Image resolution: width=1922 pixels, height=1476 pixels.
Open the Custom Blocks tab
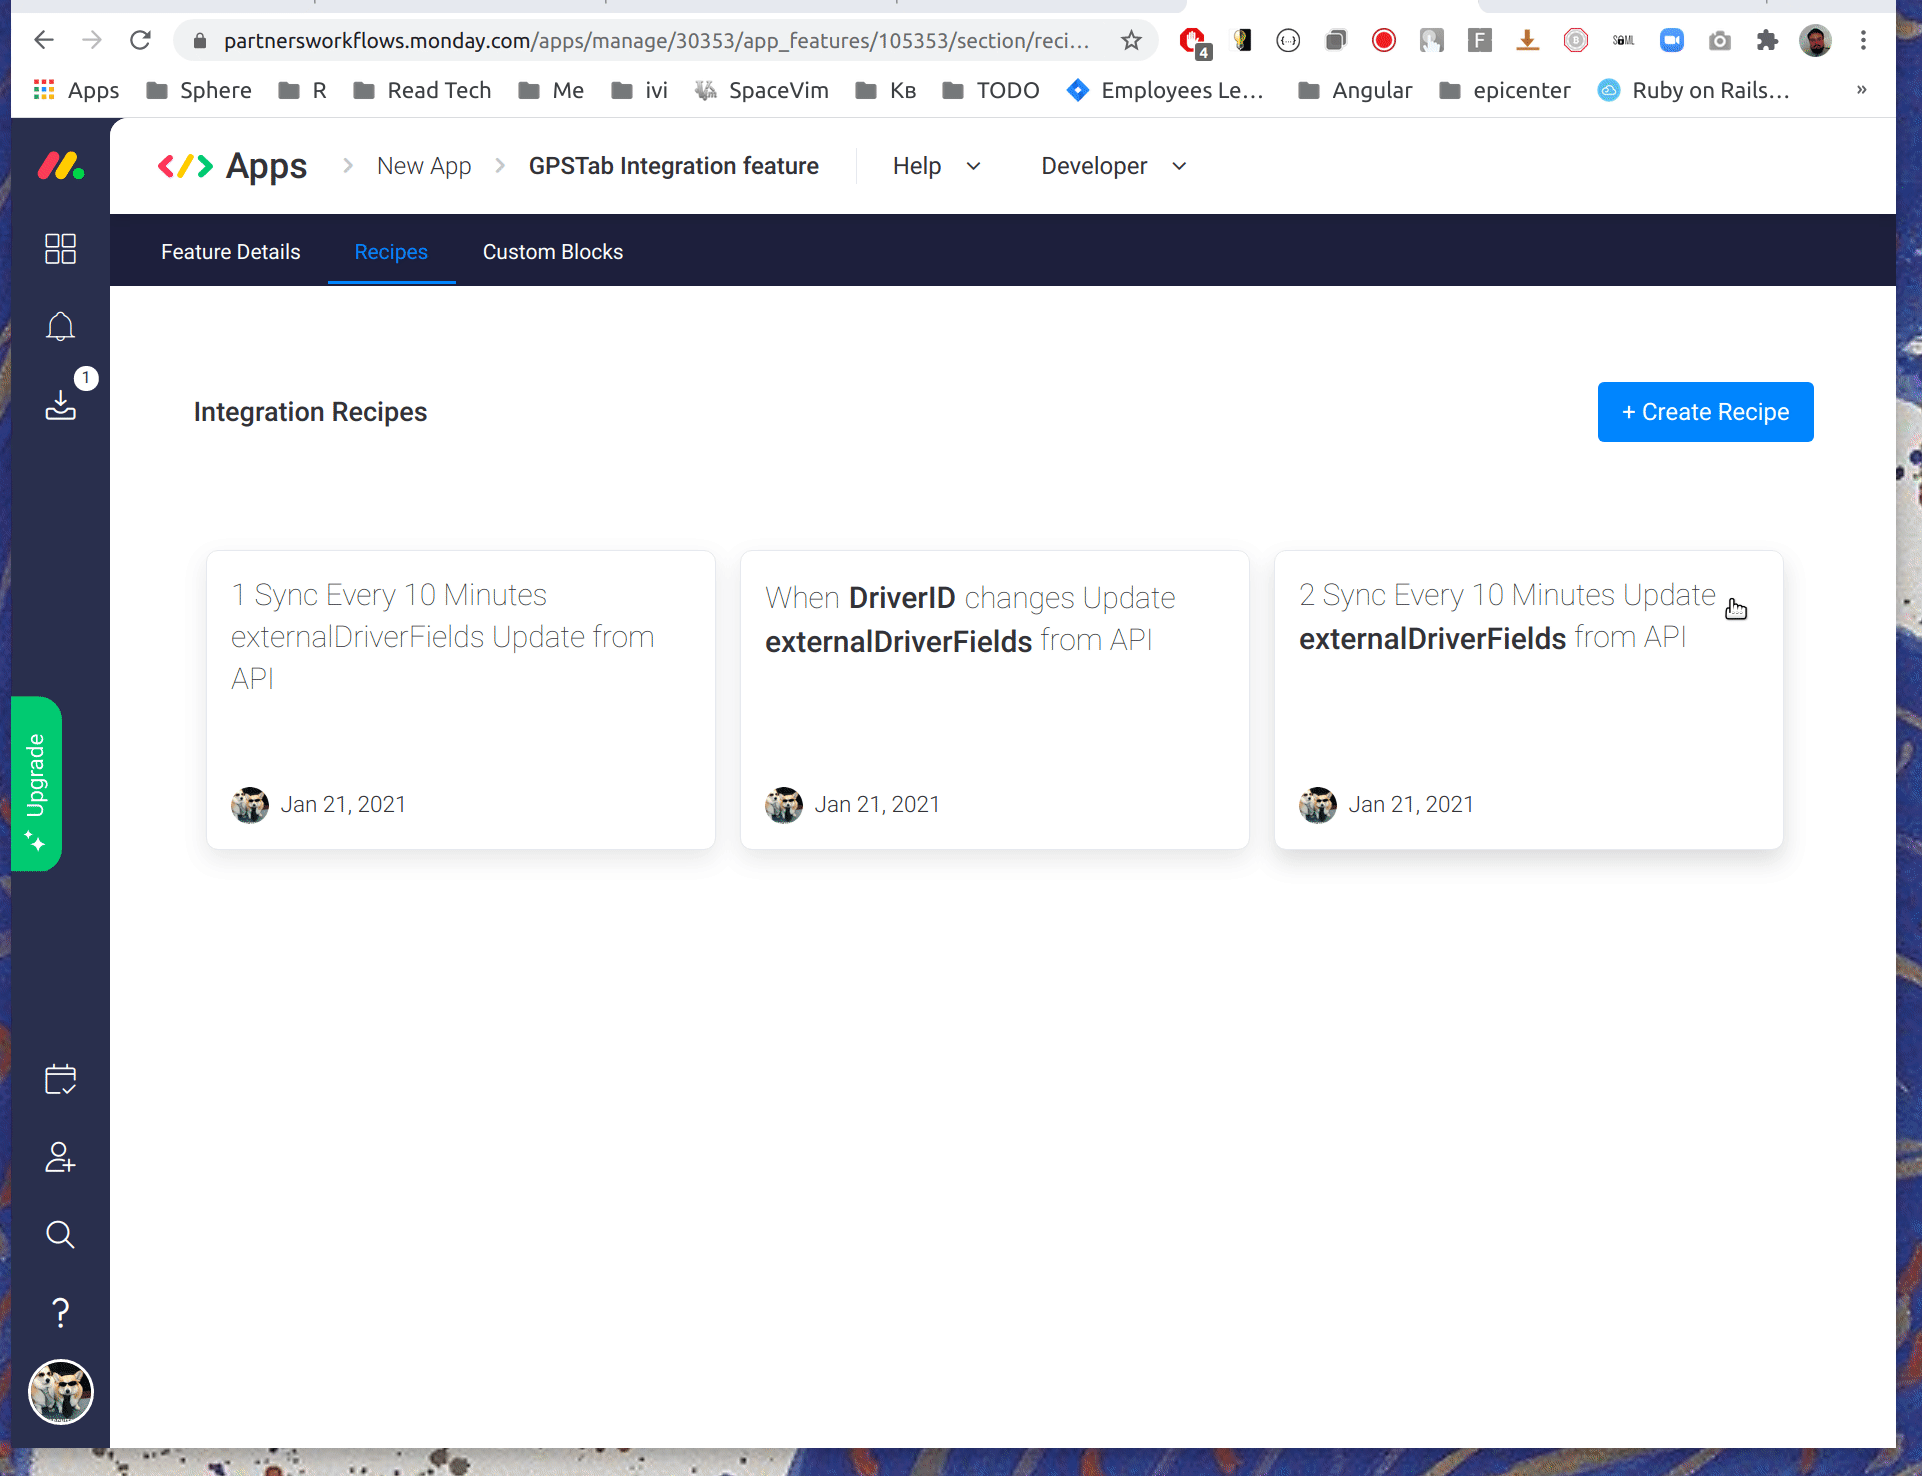(x=552, y=252)
